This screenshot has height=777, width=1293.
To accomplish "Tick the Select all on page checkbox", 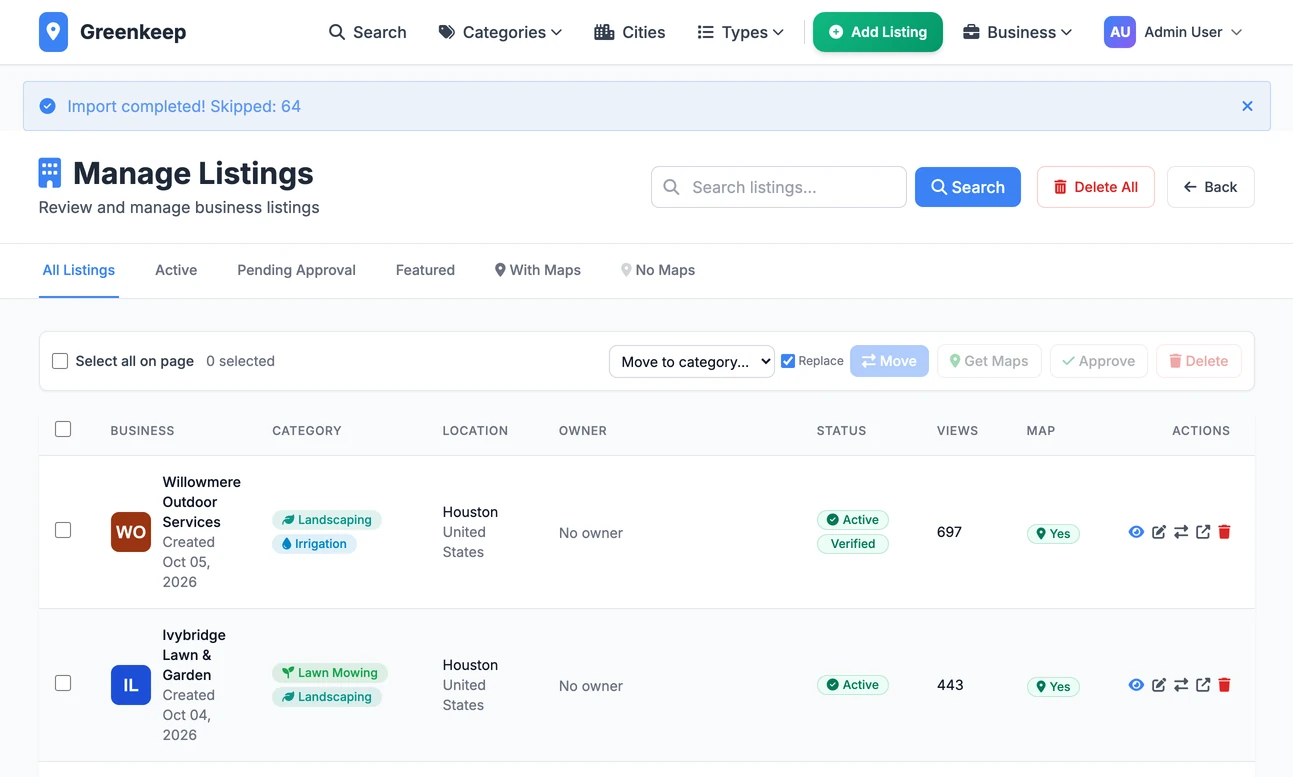I will coord(60,361).
